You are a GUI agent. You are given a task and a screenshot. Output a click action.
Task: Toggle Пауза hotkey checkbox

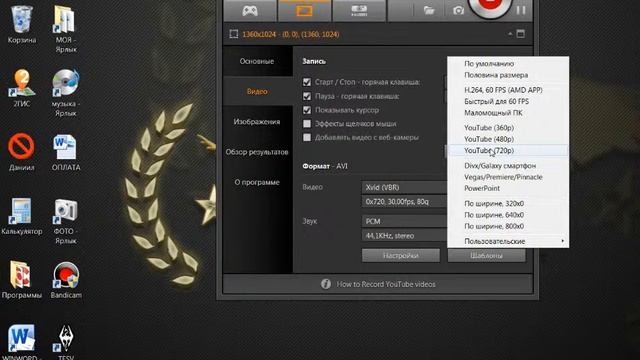click(307, 96)
